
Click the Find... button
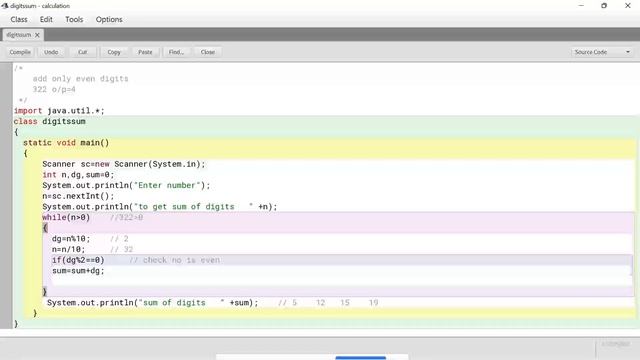tap(176, 52)
